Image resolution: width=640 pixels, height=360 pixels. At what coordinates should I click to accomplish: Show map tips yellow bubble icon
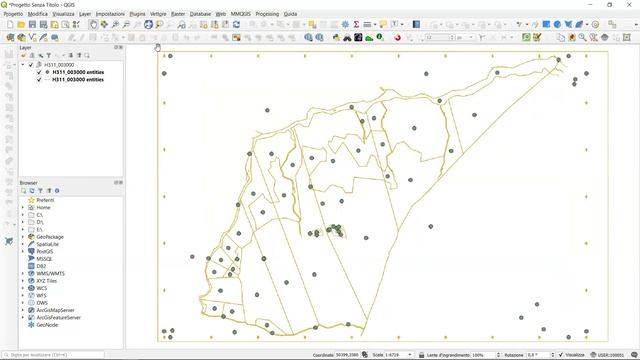click(383, 24)
